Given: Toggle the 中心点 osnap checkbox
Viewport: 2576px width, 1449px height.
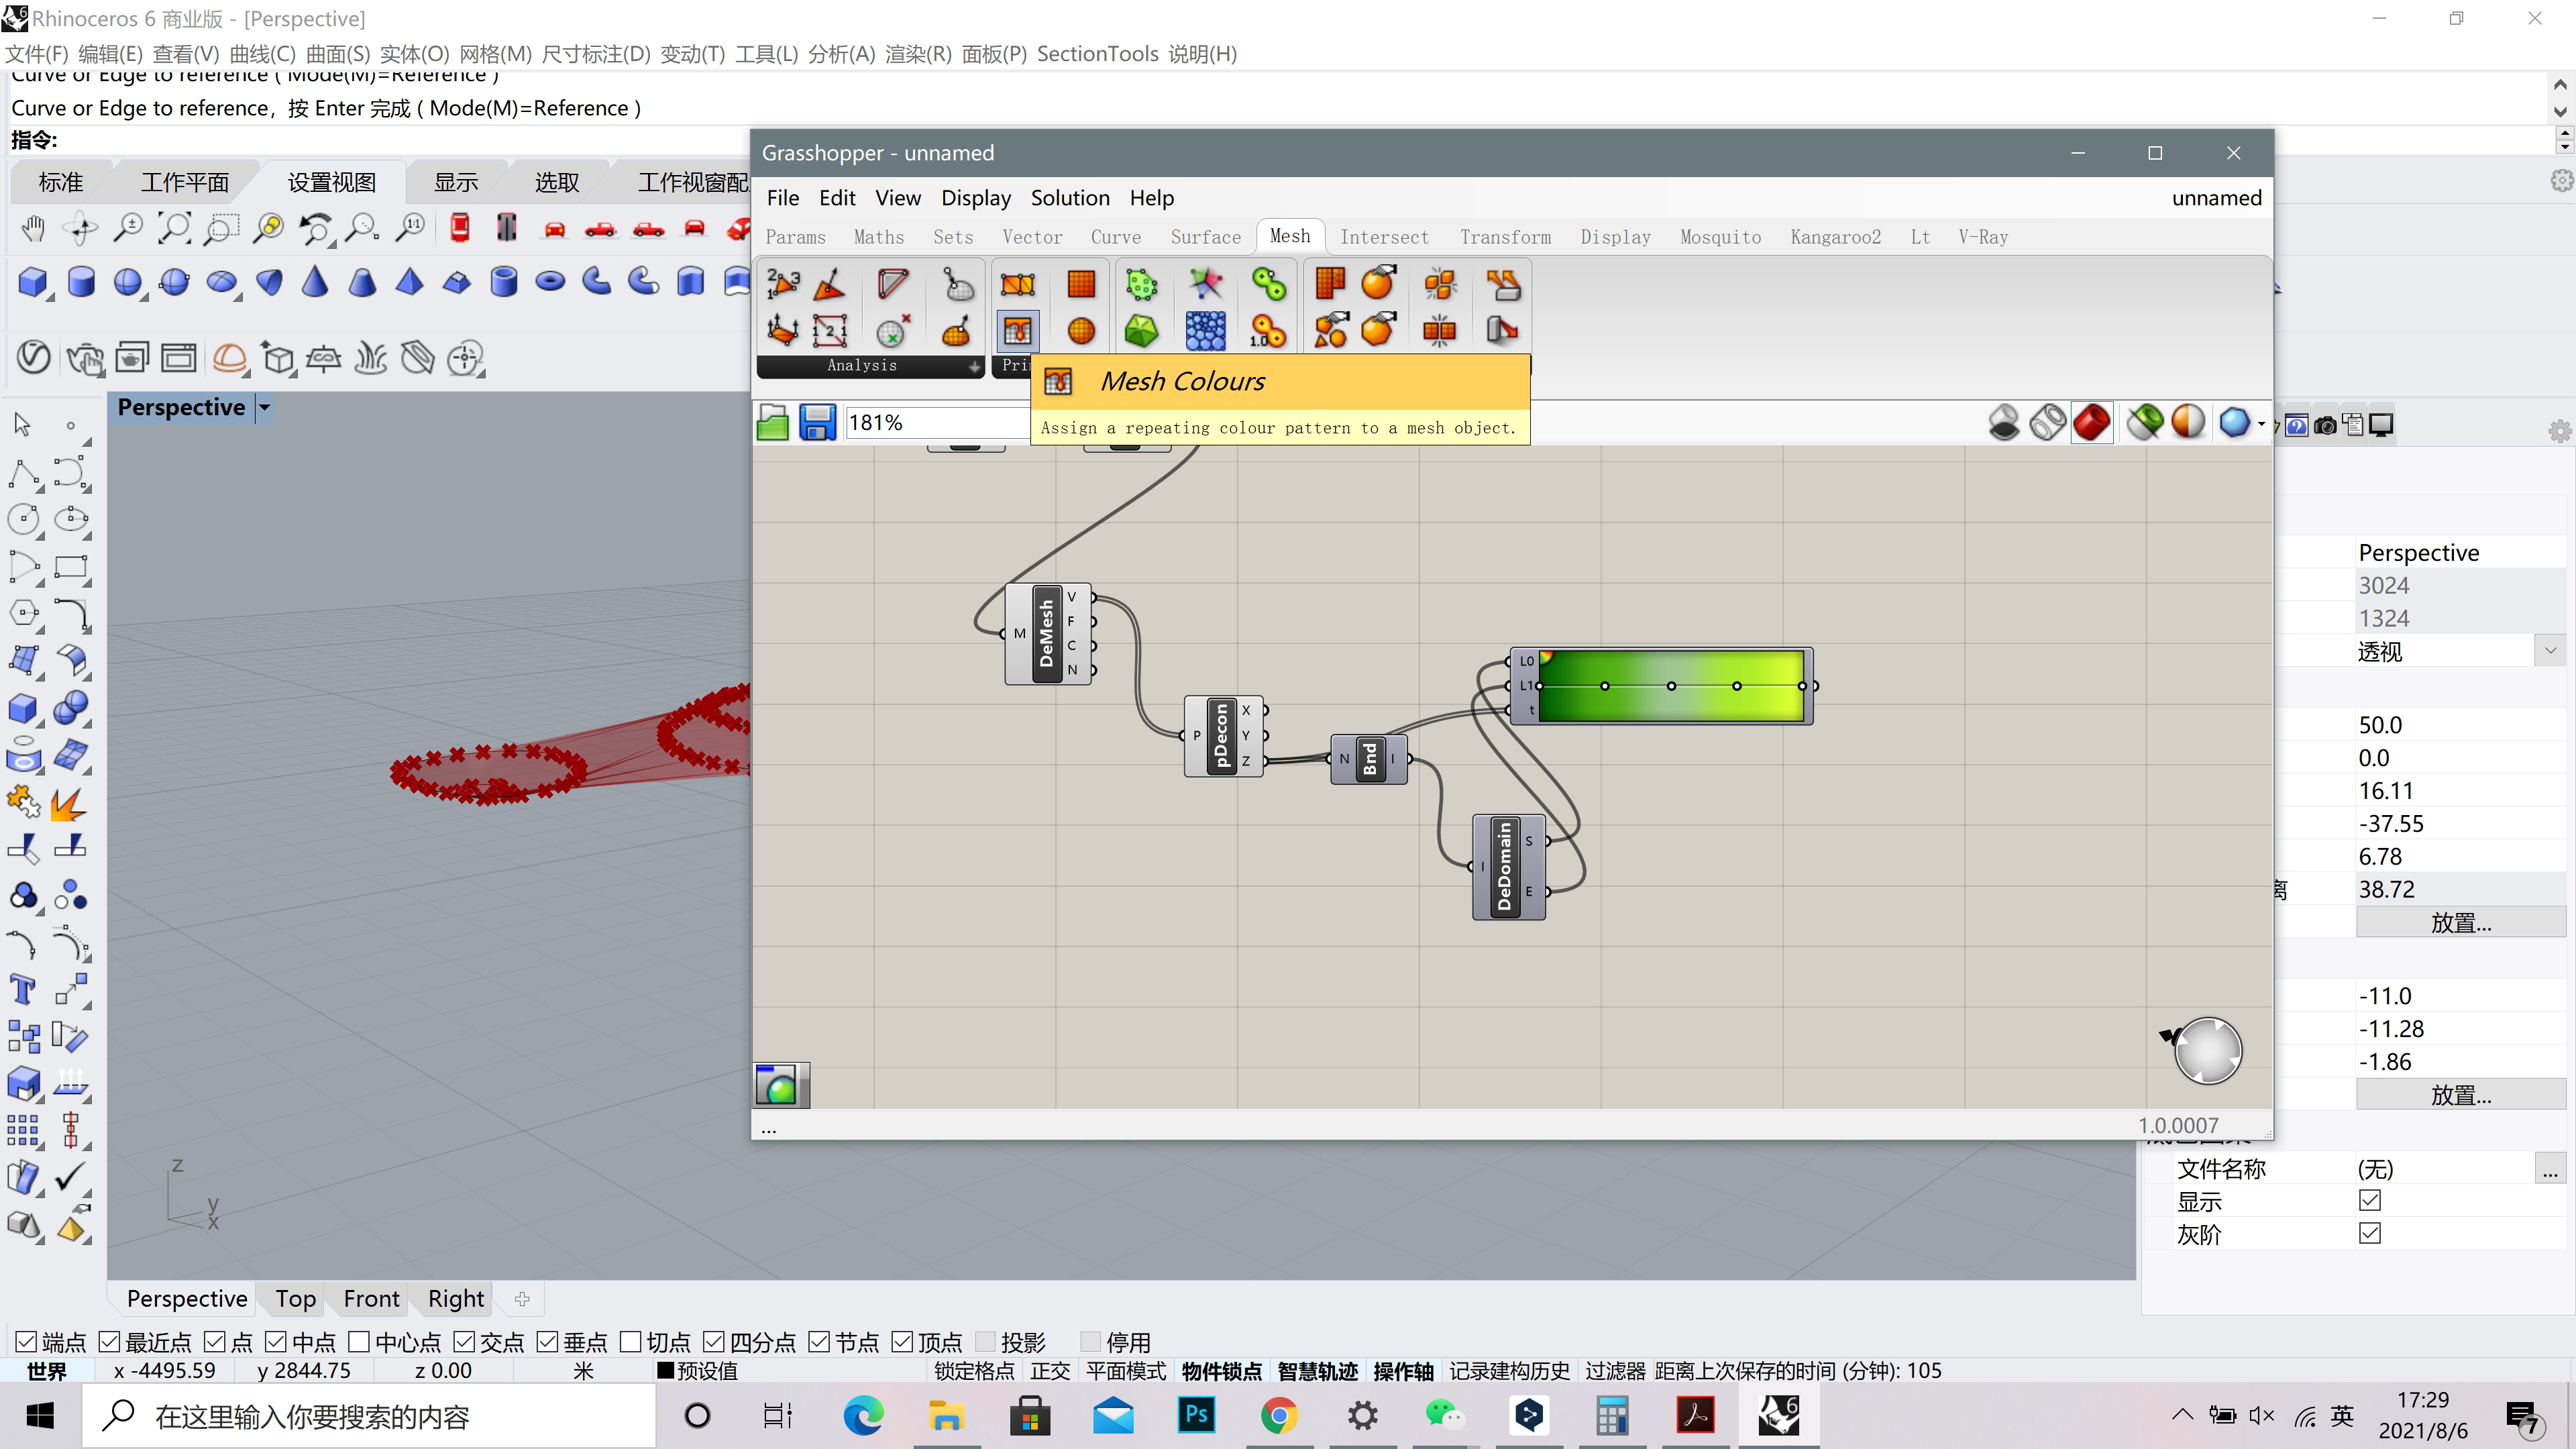Looking at the screenshot, I should (x=360, y=1342).
